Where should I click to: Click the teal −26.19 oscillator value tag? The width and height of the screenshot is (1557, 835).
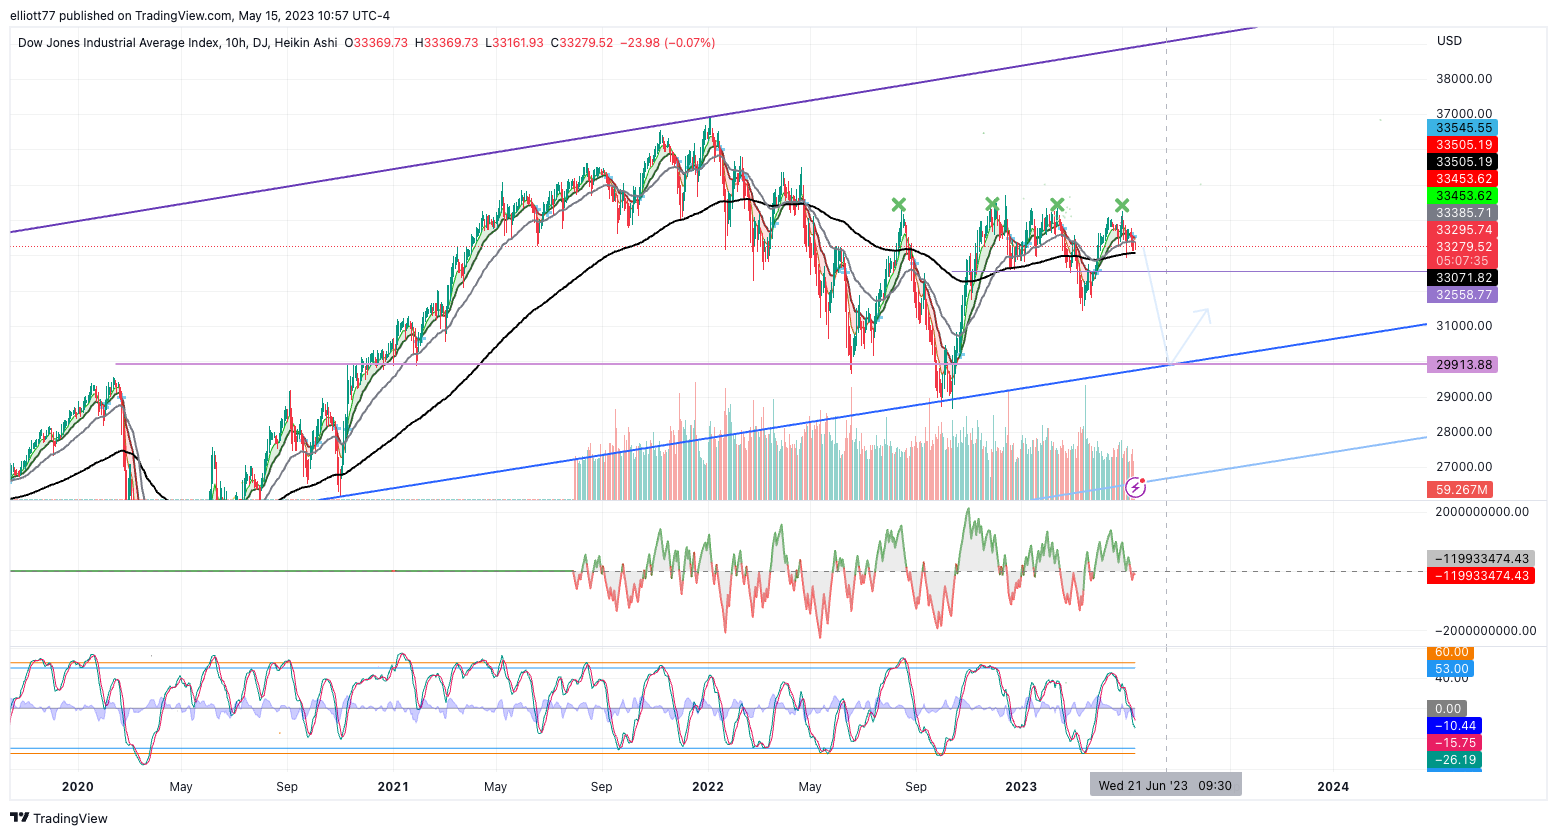pos(1454,760)
